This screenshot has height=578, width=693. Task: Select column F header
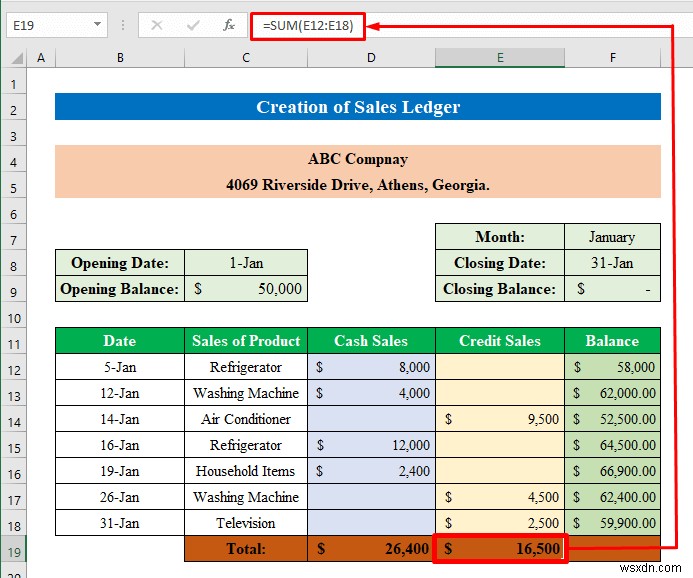coord(613,58)
